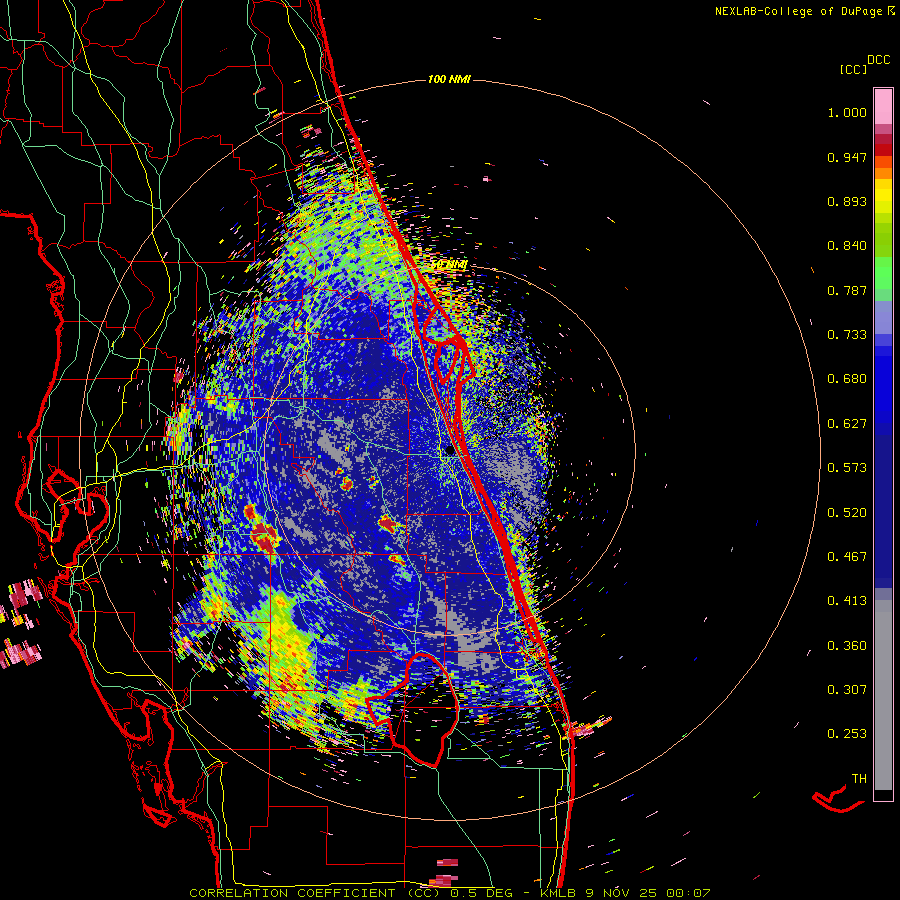This screenshot has height=900, width=900.
Task: Click the 0.253 scale value
Action: point(847,734)
